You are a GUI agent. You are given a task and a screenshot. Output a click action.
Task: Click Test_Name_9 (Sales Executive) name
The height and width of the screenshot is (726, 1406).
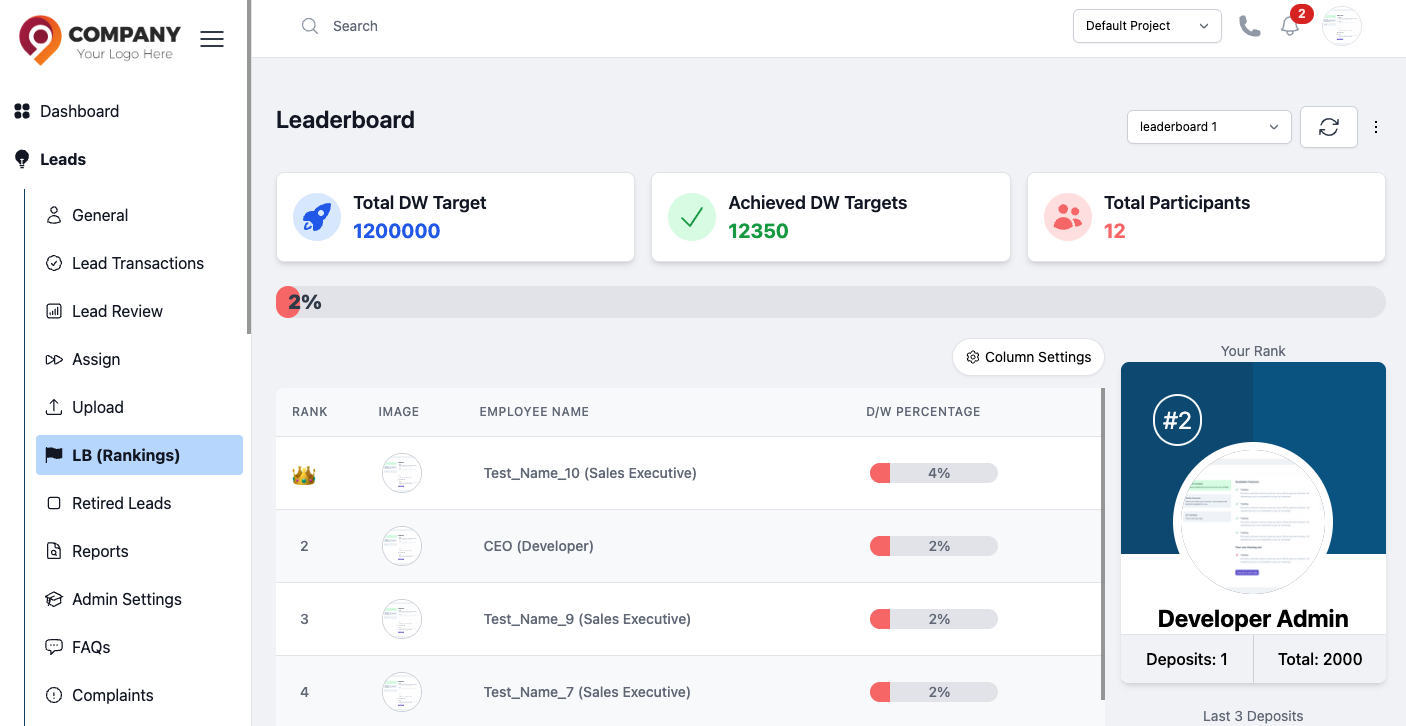click(587, 619)
